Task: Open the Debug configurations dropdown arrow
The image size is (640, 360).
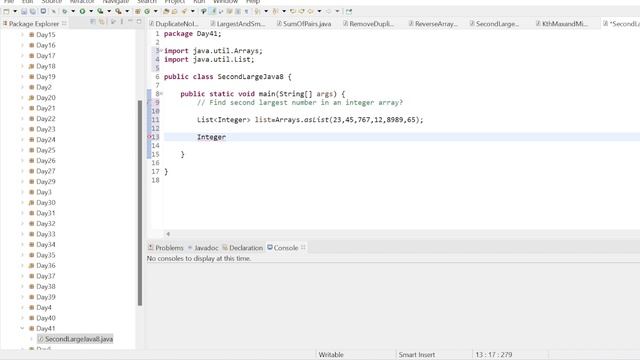Action: 73,11
